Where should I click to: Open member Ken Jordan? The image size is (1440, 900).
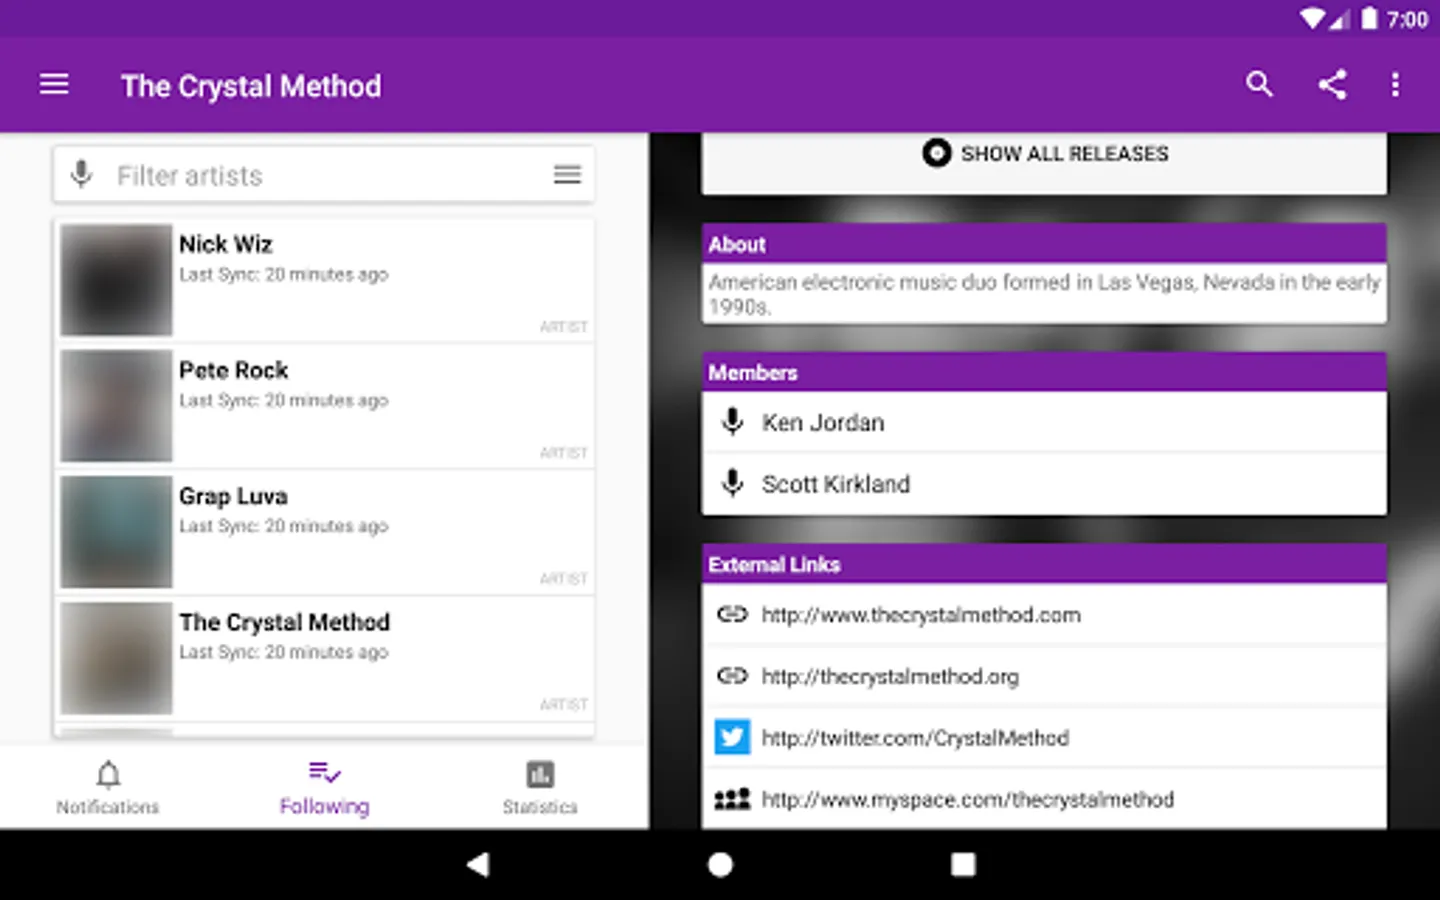(x=1044, y=422)
